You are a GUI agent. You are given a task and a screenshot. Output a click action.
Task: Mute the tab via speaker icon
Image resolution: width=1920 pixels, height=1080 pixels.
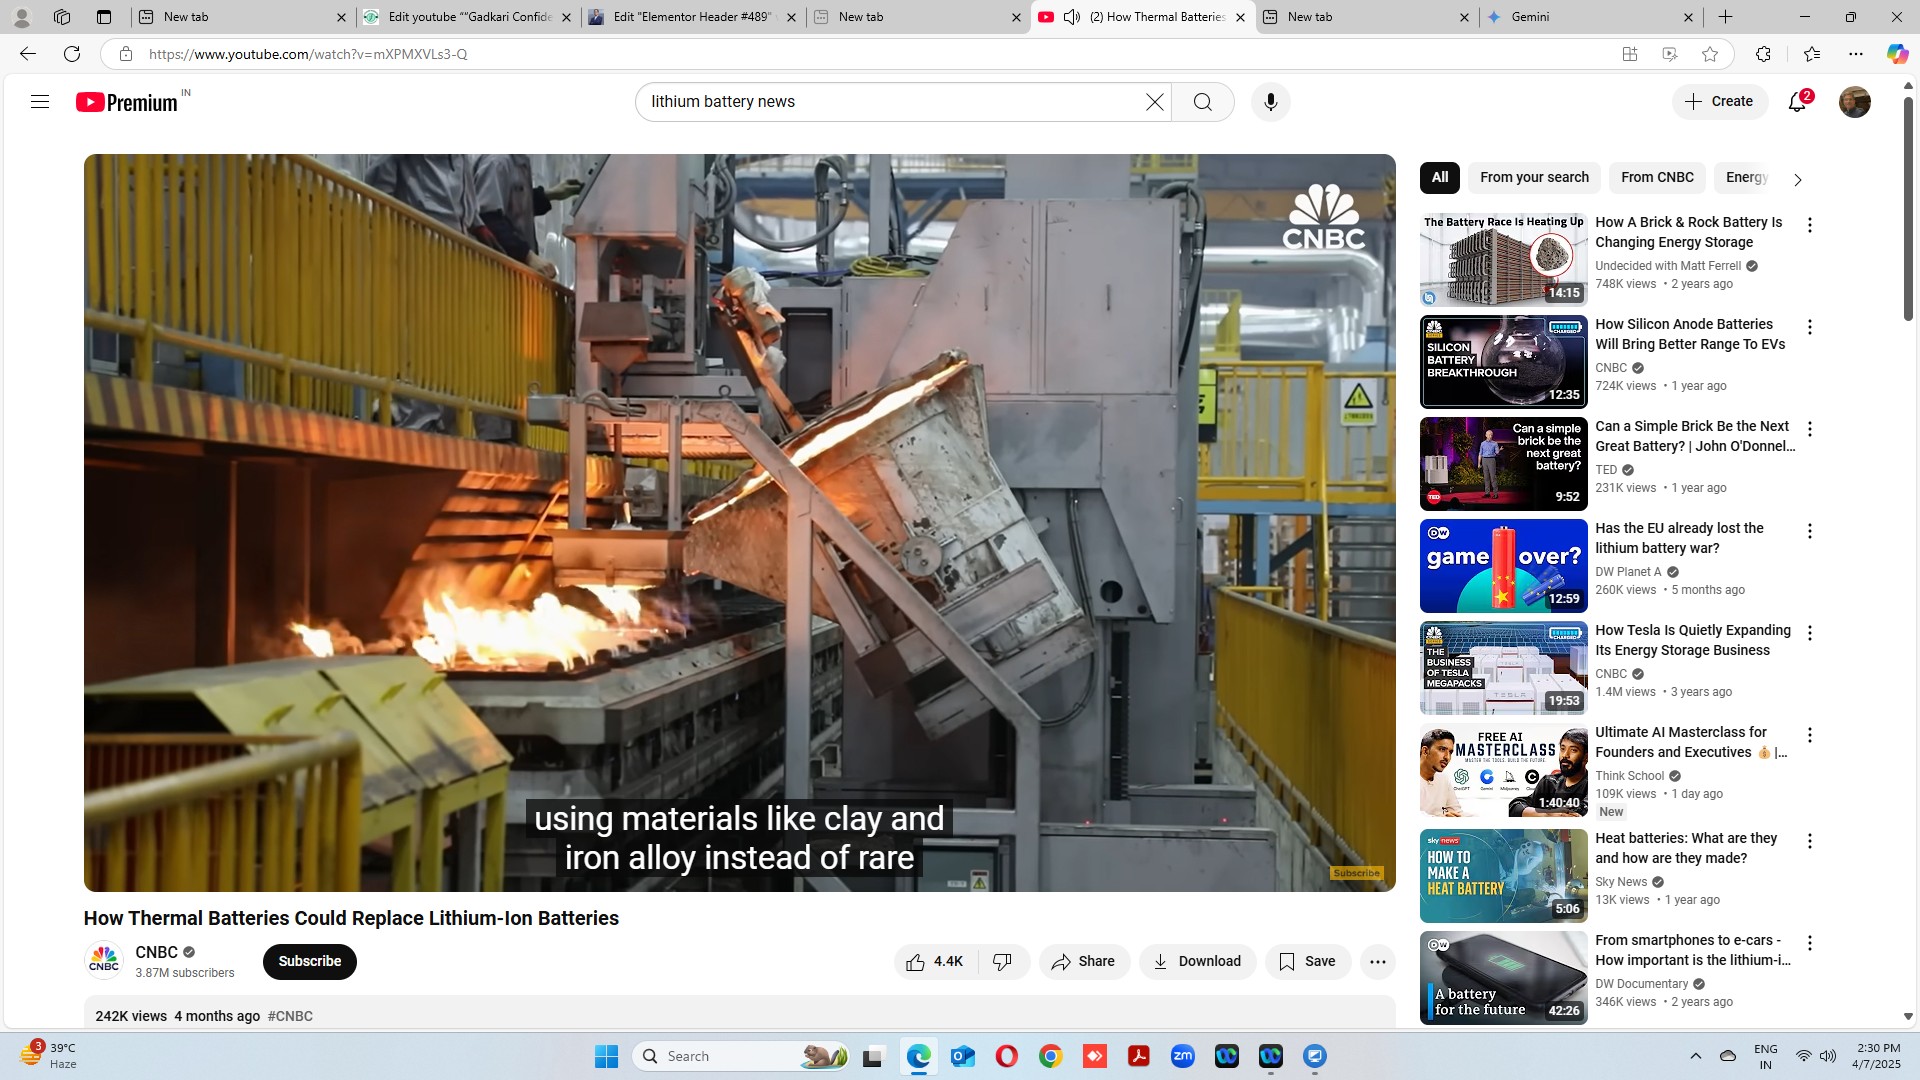pyautogui.click(x=1071, y=17)
